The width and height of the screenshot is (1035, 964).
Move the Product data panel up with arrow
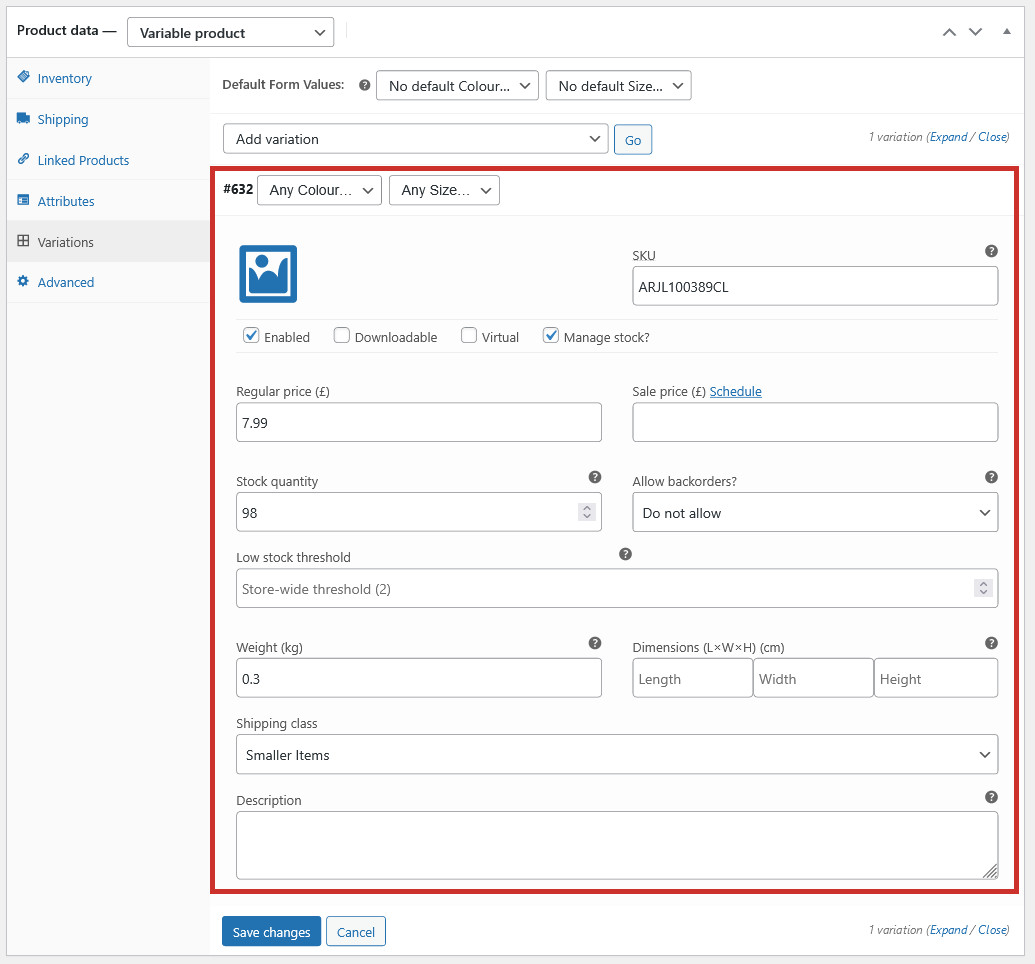pyautogui.click(x=949, y=32)
